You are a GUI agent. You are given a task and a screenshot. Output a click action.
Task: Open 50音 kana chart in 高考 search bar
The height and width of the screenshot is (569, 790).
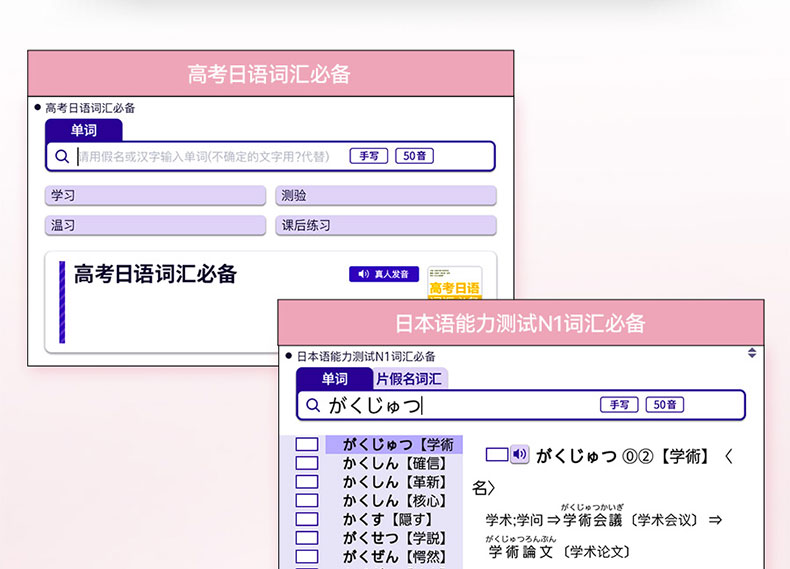[414, 156]
